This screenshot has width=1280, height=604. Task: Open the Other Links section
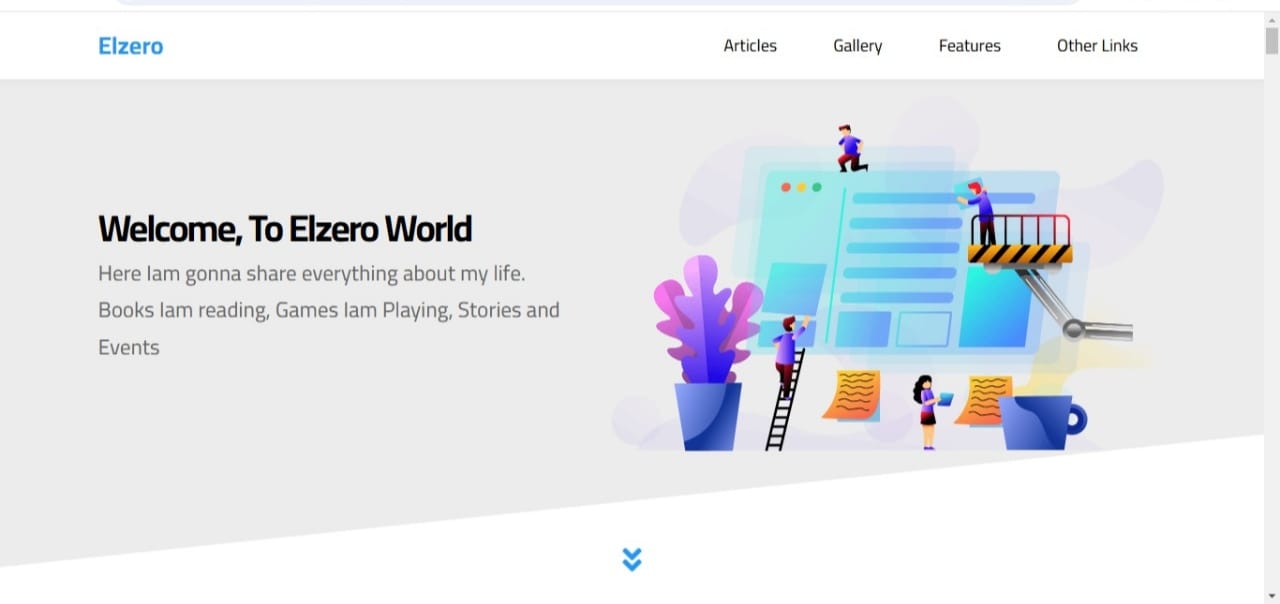pyautogui.click(x=1097, y=46)
